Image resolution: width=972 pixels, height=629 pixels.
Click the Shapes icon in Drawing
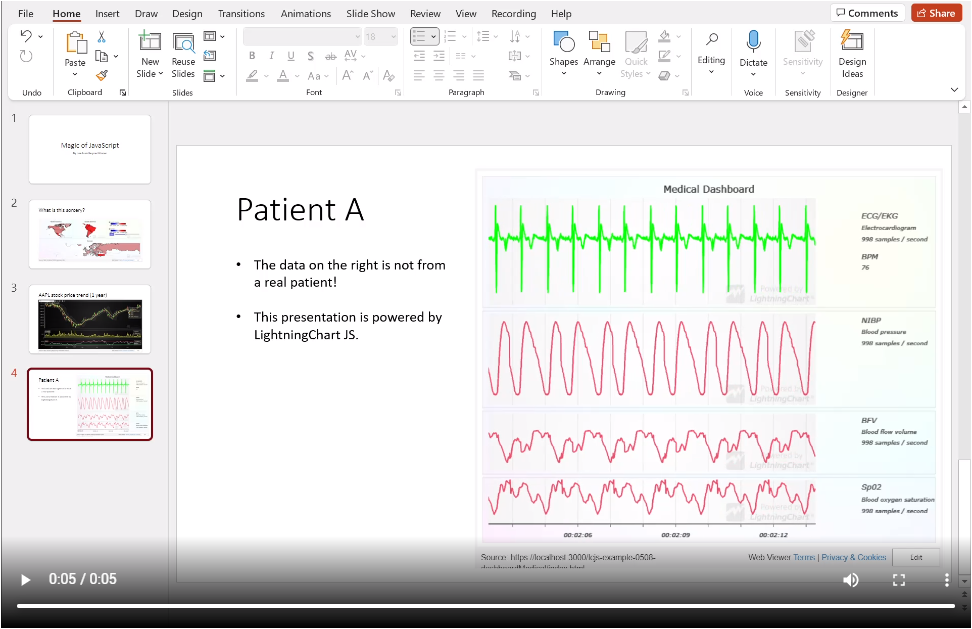563,42
